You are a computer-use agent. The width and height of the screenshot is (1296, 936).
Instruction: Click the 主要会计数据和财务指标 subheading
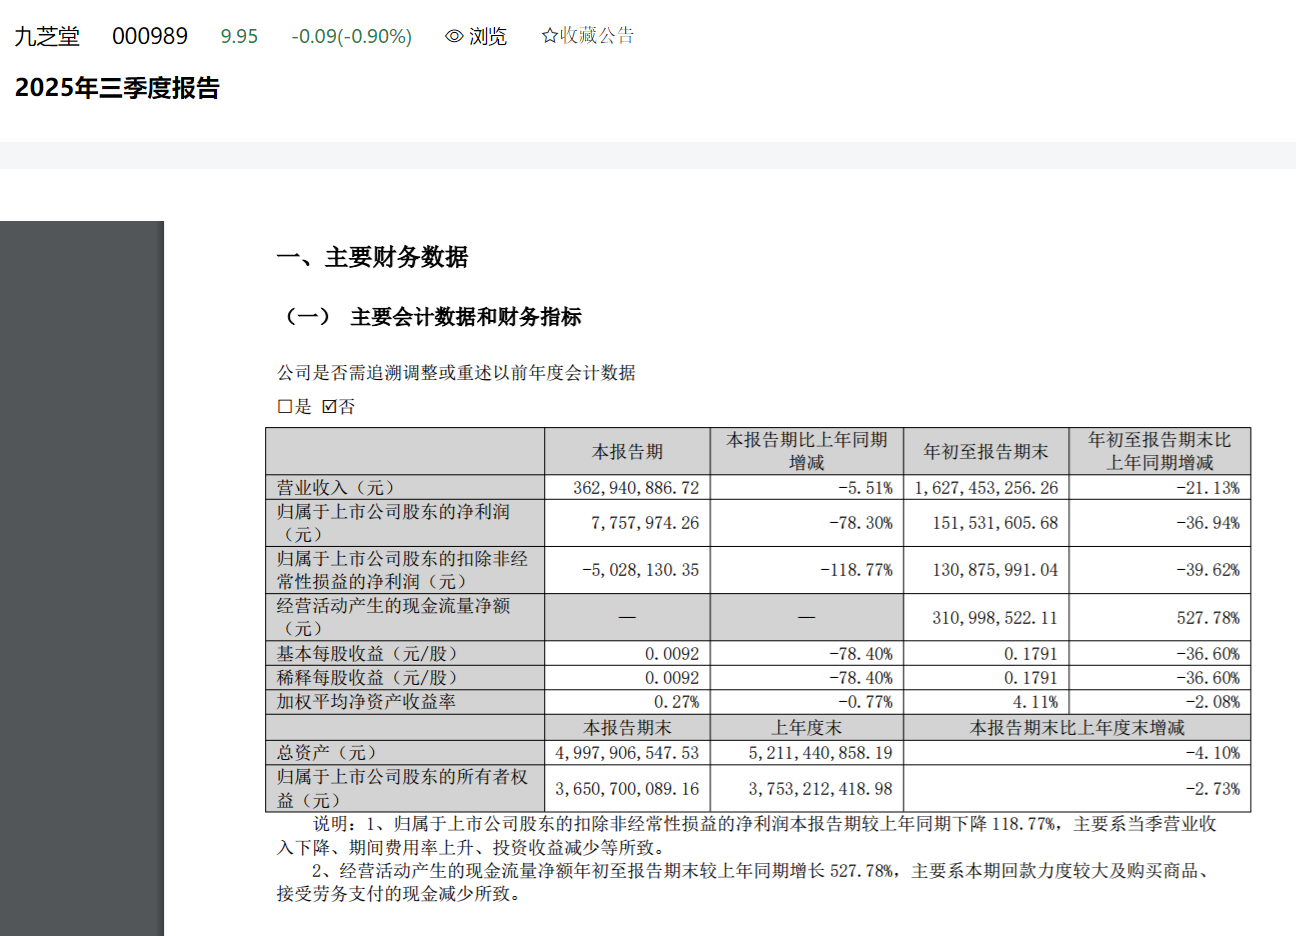click(465, 317)
